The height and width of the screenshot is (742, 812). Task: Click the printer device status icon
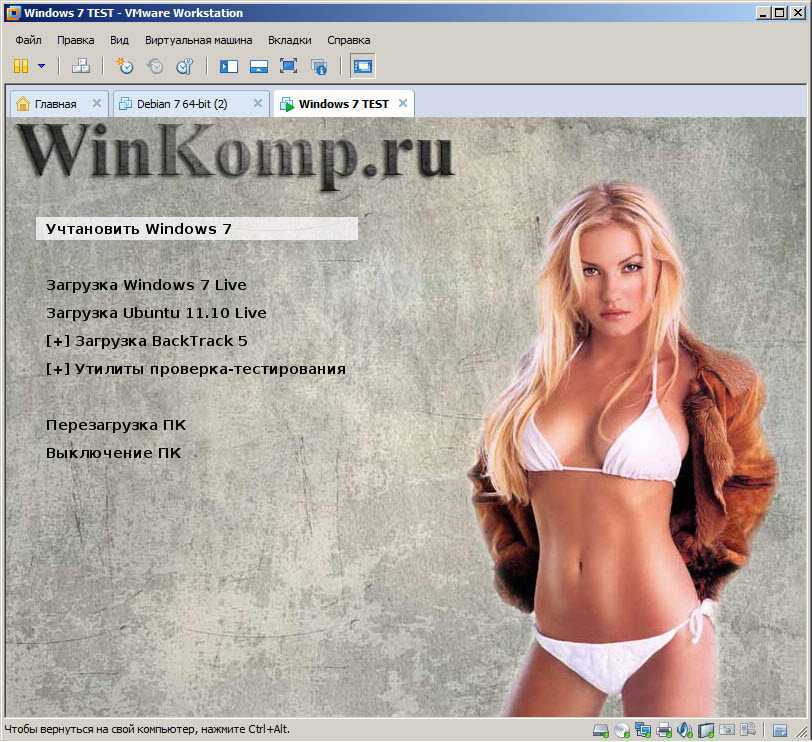point(664,730)
